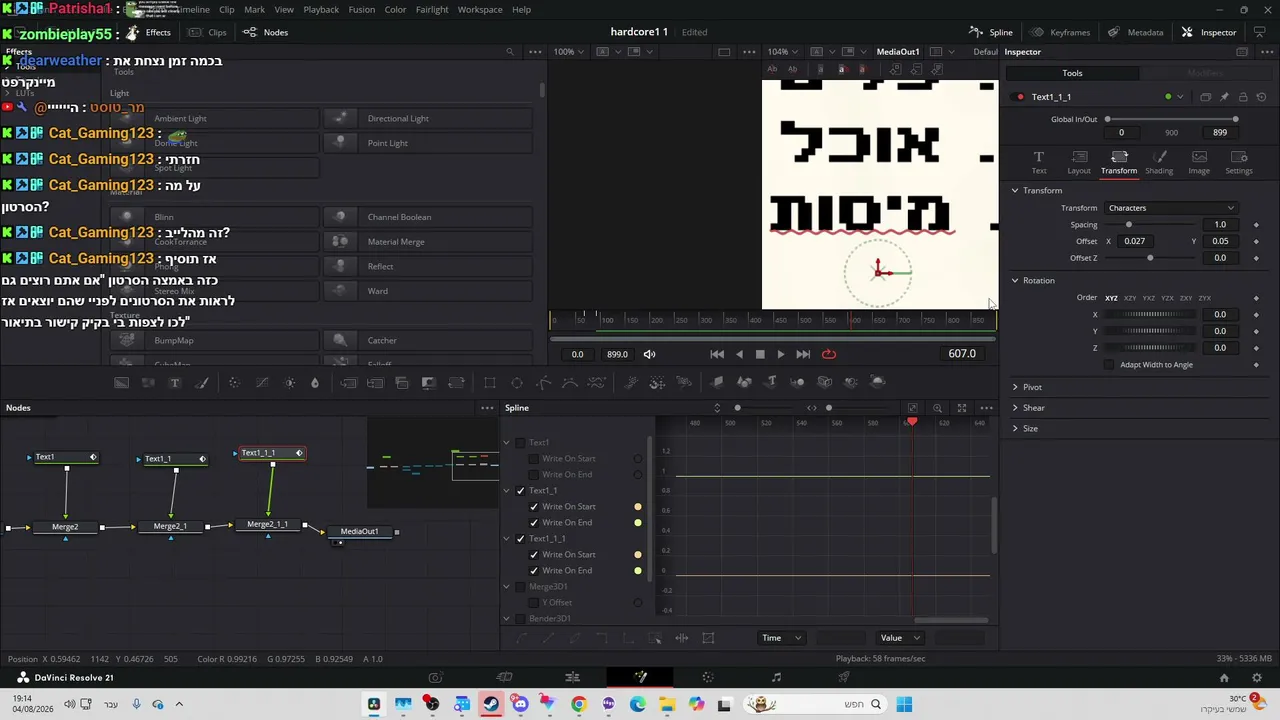Add an Ellipse mask from the toolbar
Image resolution: width=1280 pixels, height=720 pixels.
click(517, 383)
